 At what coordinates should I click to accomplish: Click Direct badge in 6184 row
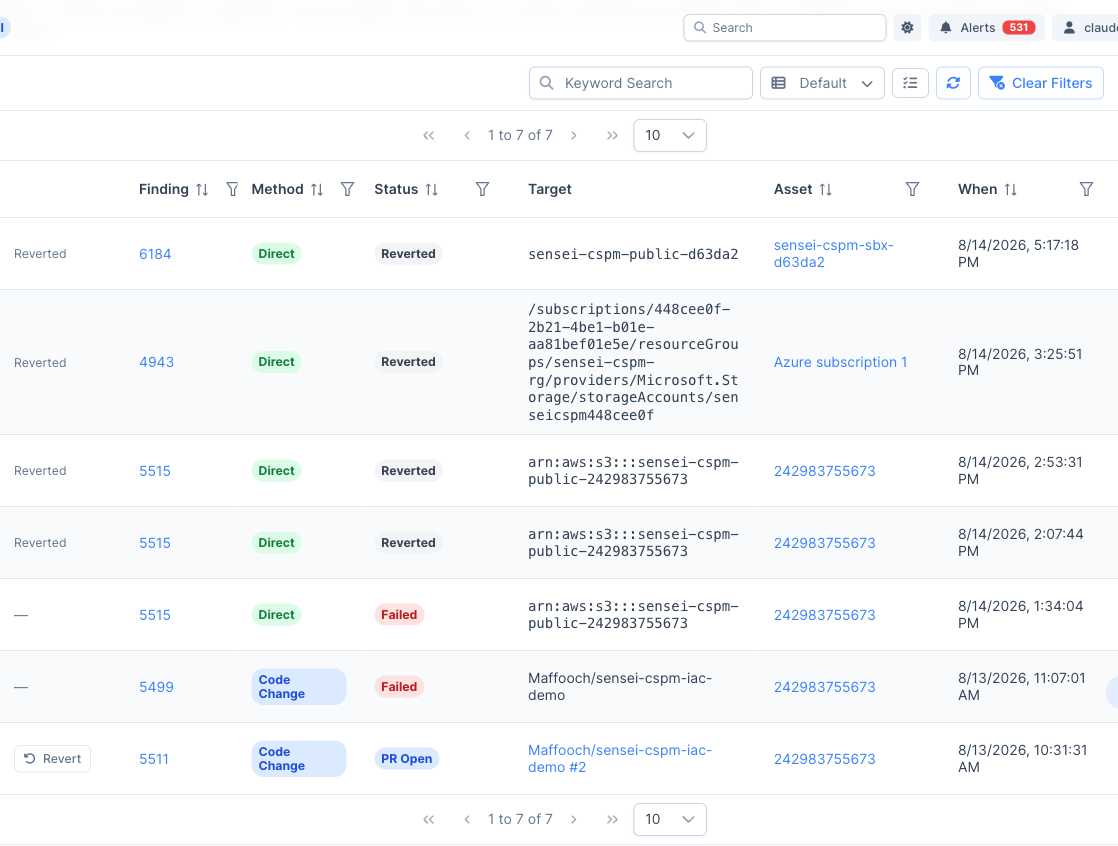click(276, 254)
